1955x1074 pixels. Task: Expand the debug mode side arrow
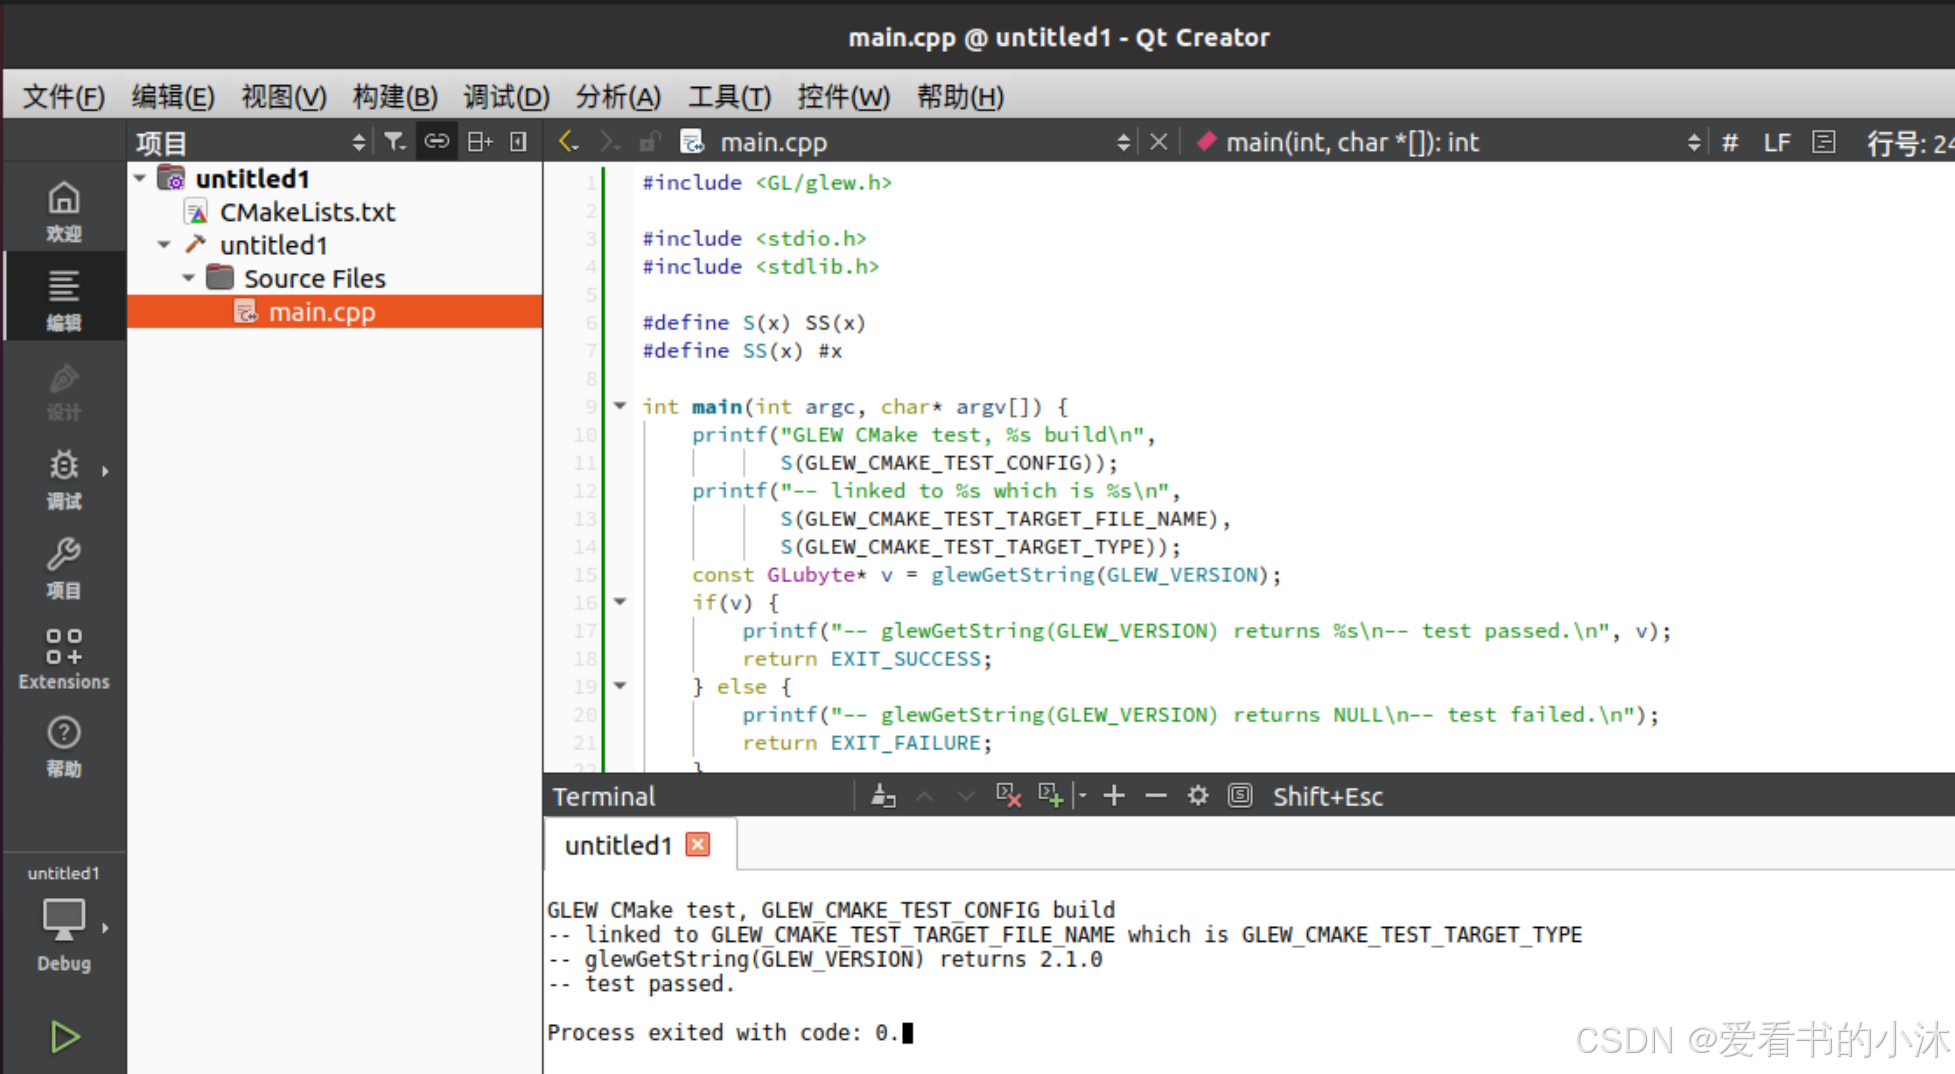click(x=105, y=470)
